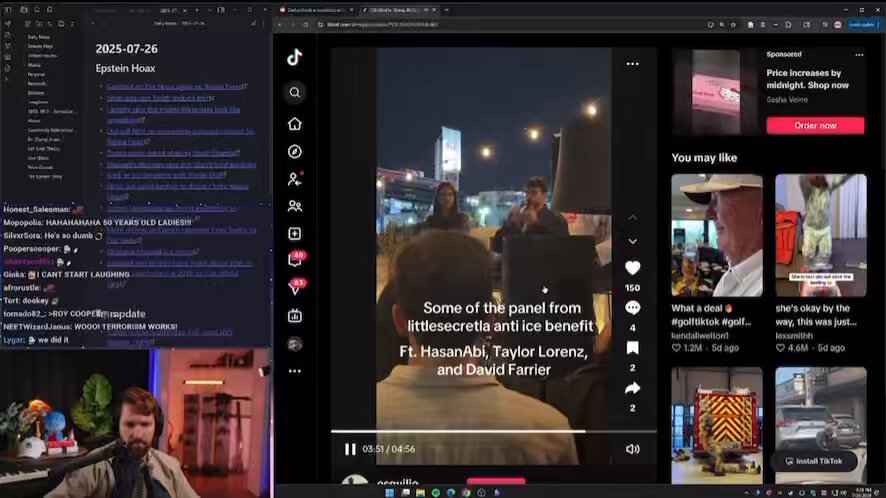Toggle Obsidian right sidebar panel
886x498 pixels.
221,10
